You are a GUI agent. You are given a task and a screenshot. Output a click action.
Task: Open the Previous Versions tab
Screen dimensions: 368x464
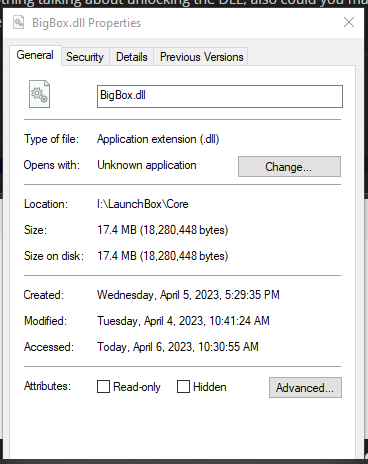[202, 57]
